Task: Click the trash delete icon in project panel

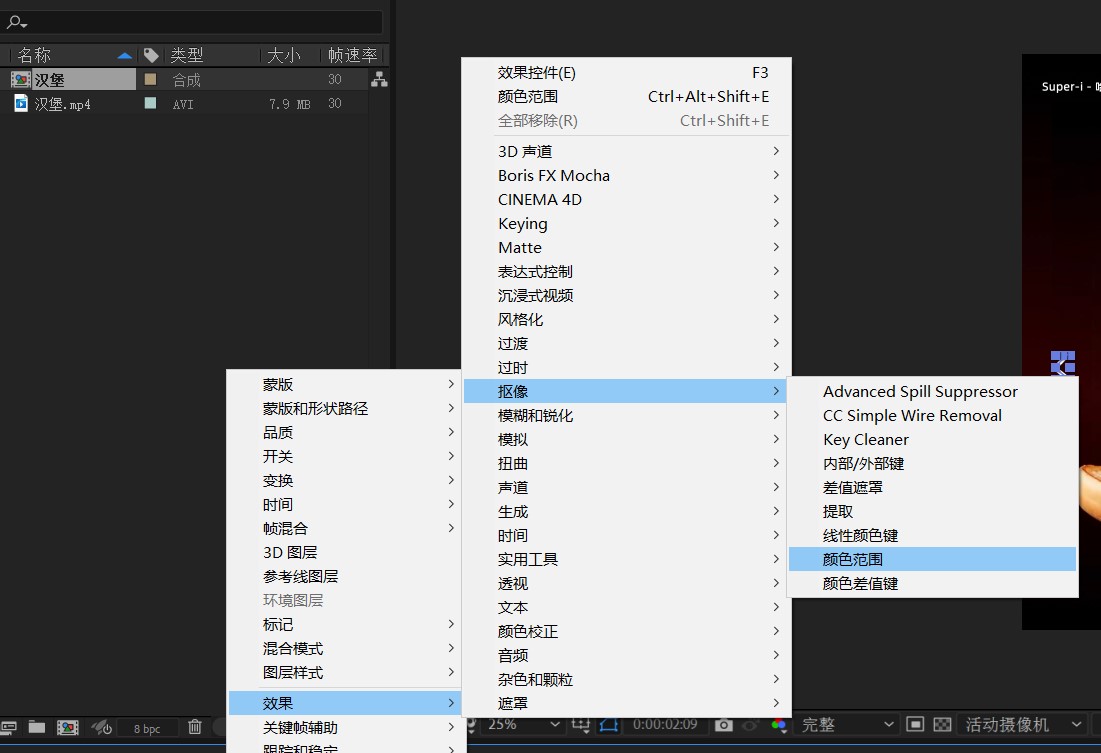Action: pyautogui.click(x=195, y=727)
